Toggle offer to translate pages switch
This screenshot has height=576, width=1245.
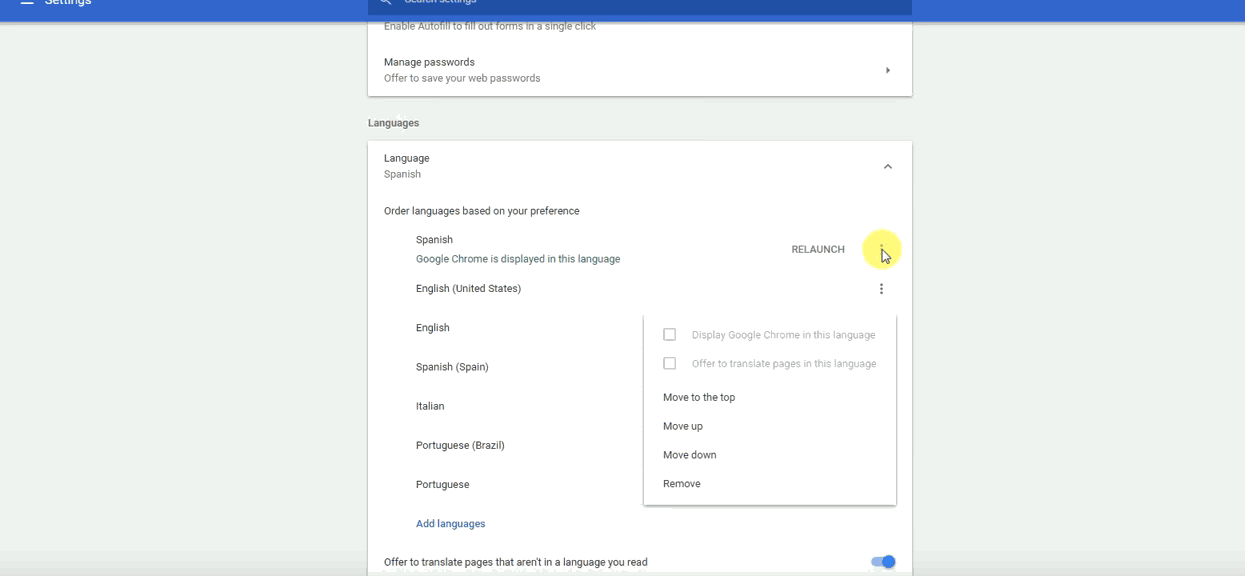pos(883,562)
